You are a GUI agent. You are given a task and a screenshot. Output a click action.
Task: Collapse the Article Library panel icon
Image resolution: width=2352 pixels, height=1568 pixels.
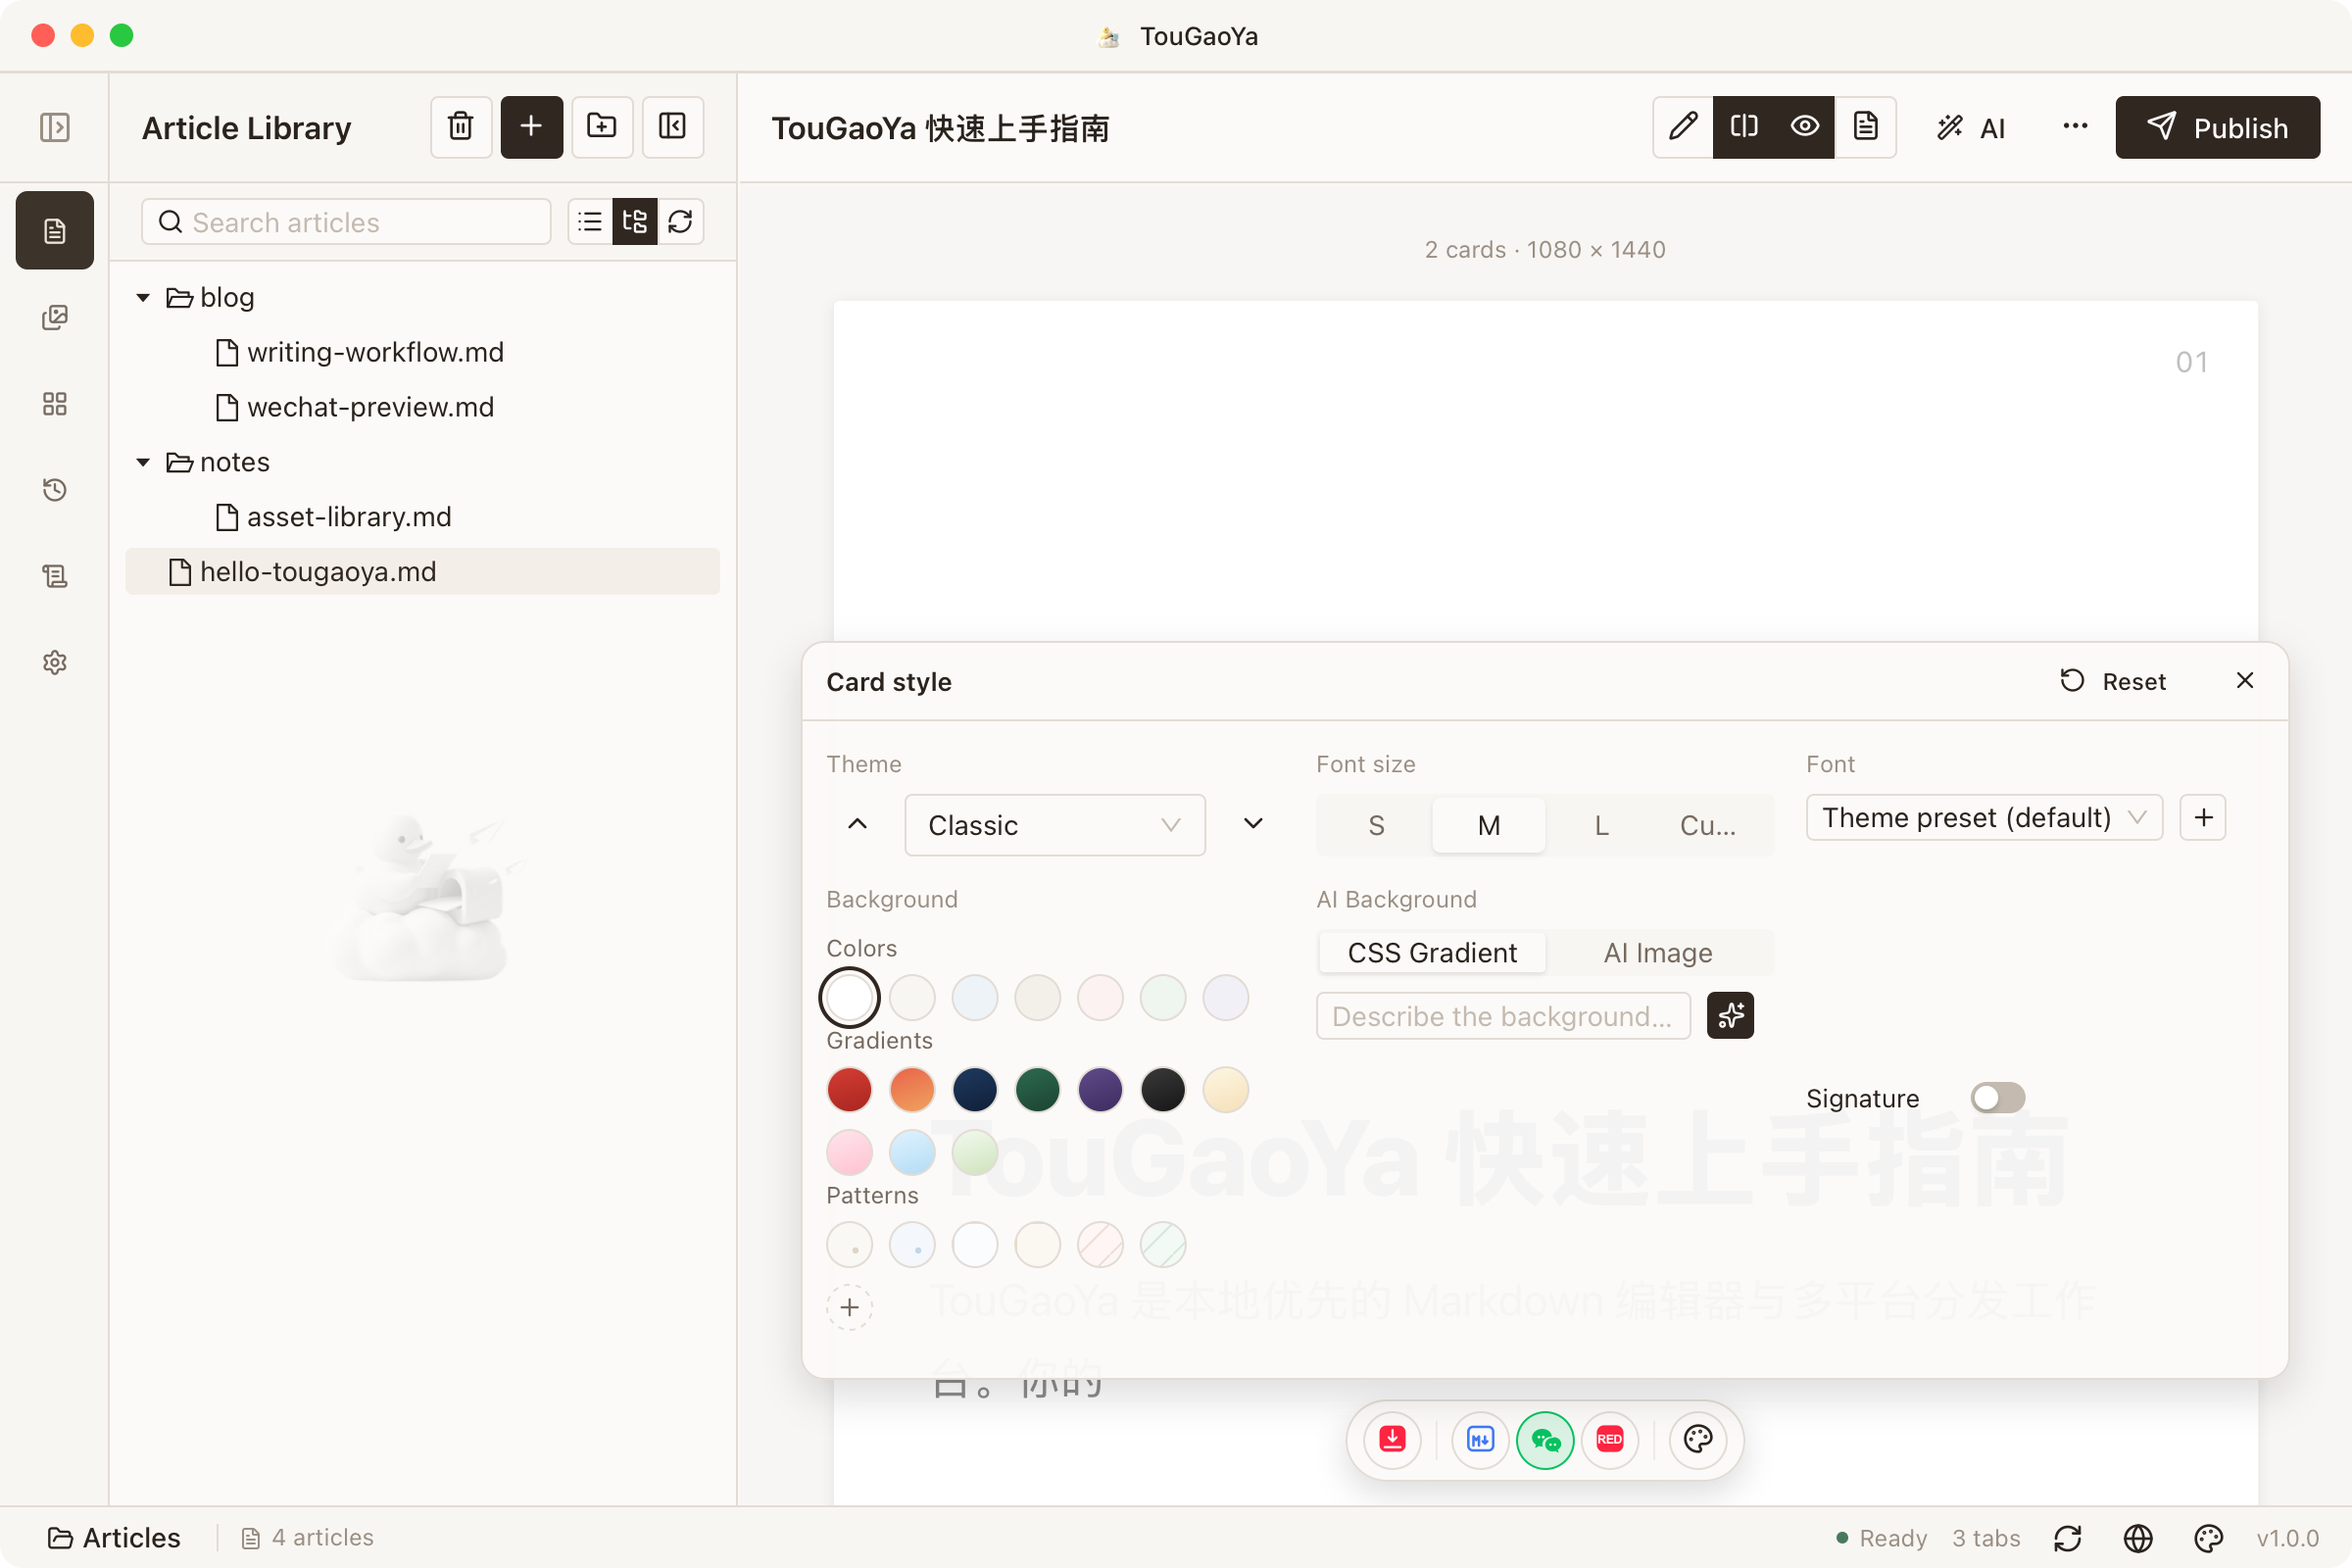point(672,127)
